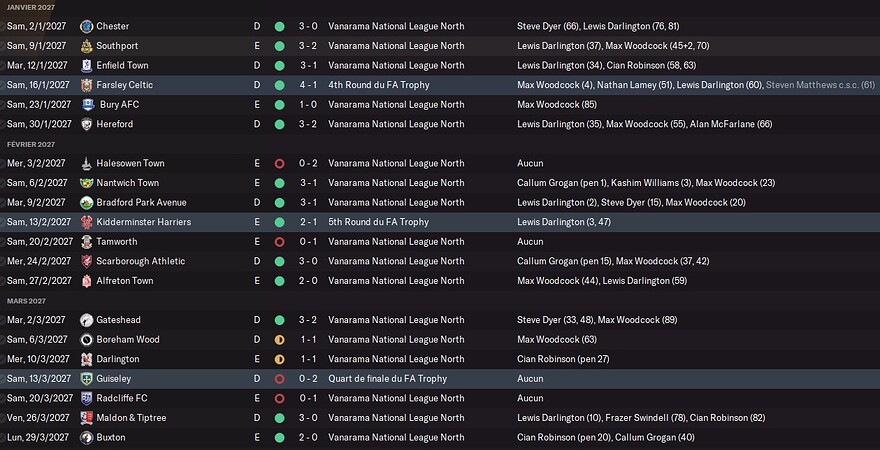
Task: Click the Buxton club badge
Action: (86, 438)
